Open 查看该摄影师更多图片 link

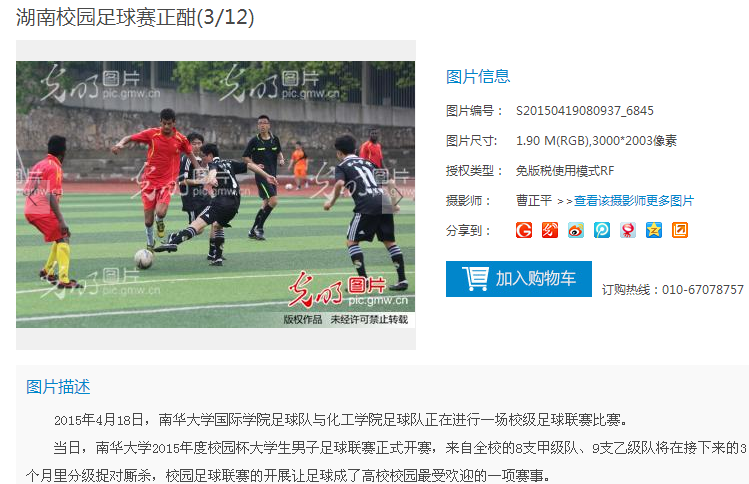pos(633,201)
